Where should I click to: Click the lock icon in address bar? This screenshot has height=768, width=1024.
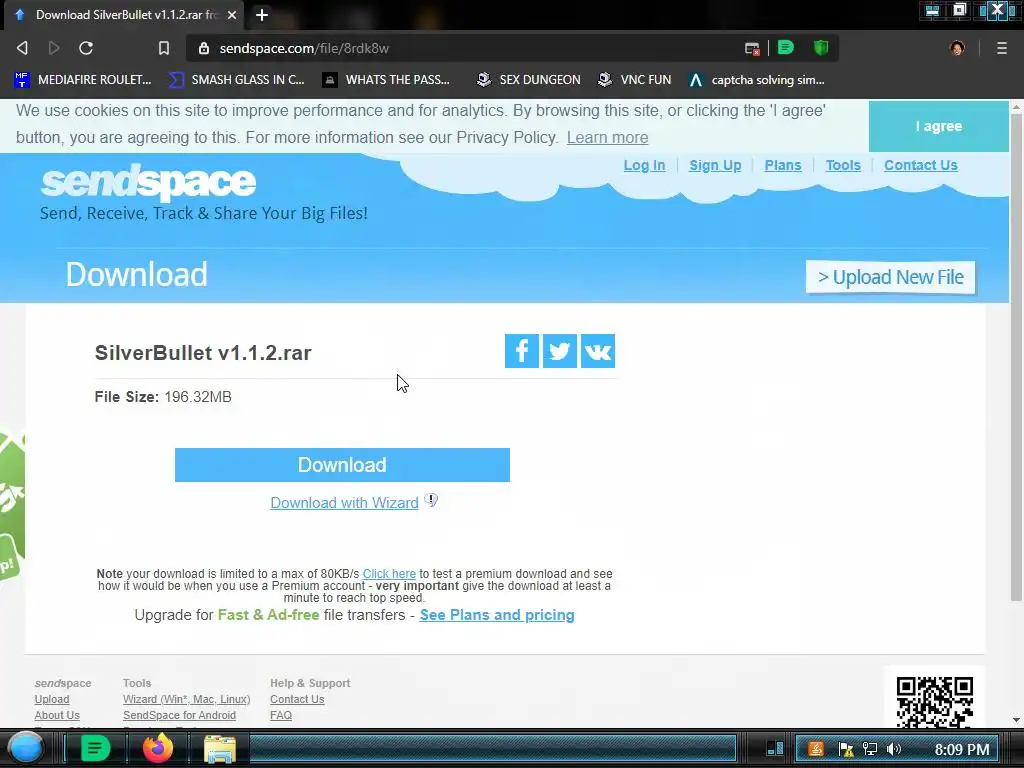coord(204,48)
